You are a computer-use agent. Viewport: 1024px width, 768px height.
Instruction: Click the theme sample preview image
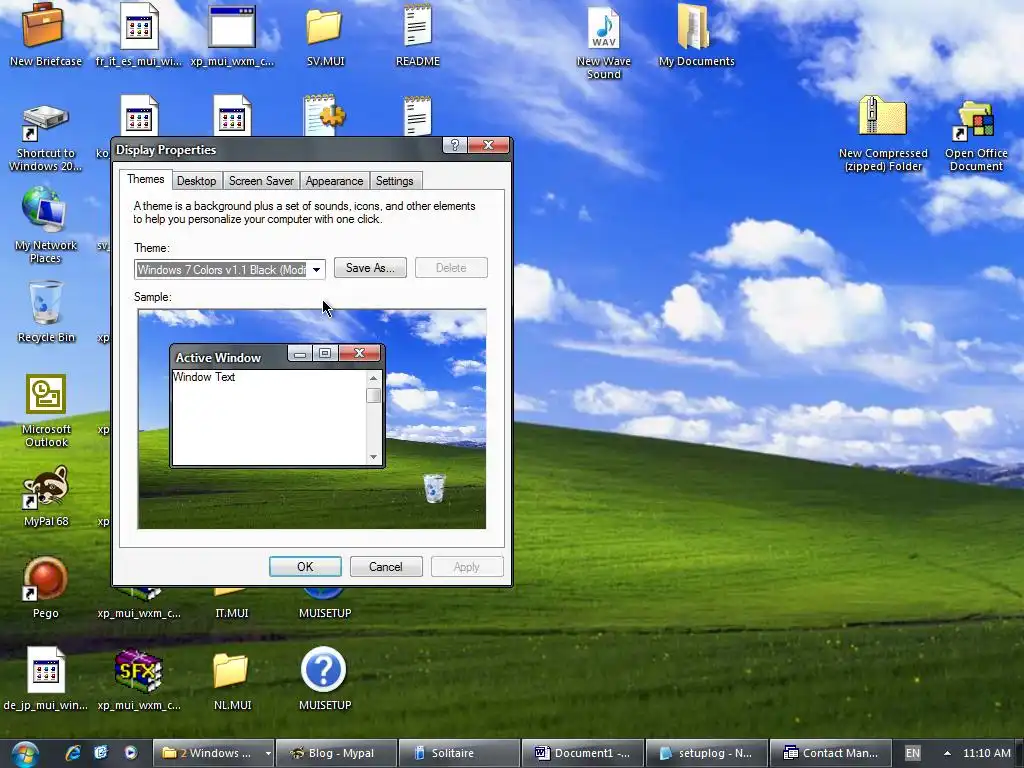pos(312,419)
